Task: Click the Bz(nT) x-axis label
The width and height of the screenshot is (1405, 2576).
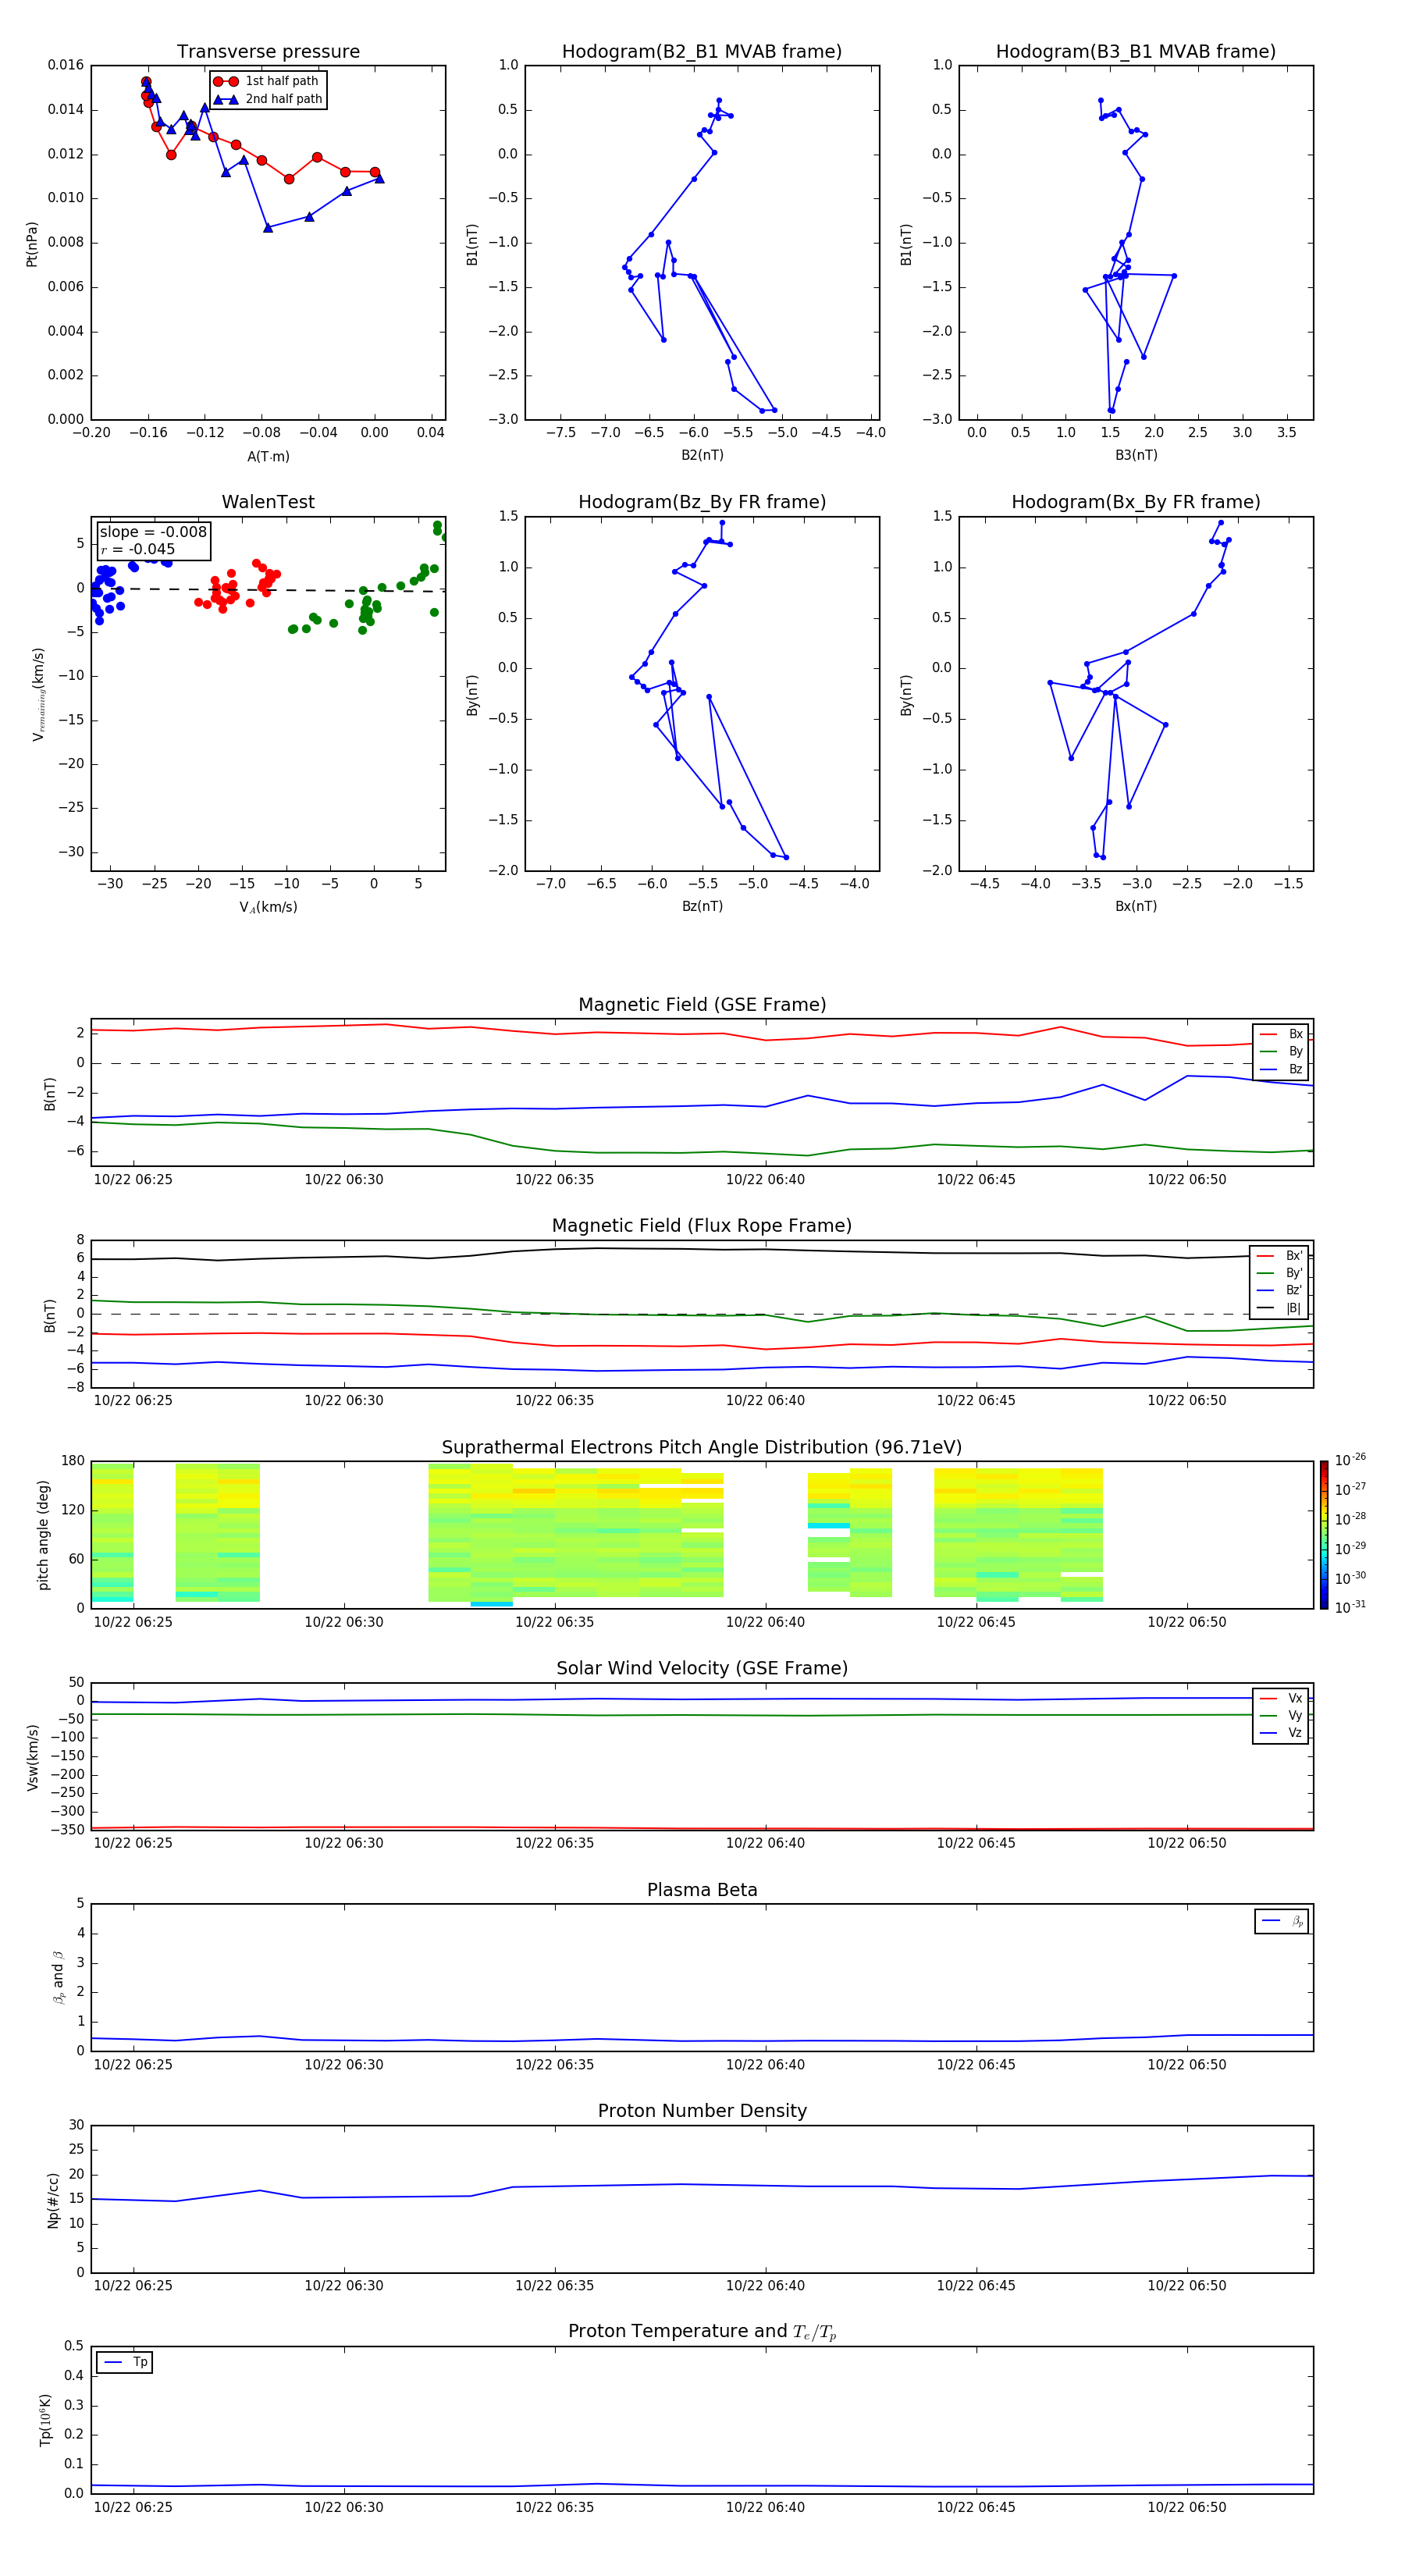Action: pos(702,906)
